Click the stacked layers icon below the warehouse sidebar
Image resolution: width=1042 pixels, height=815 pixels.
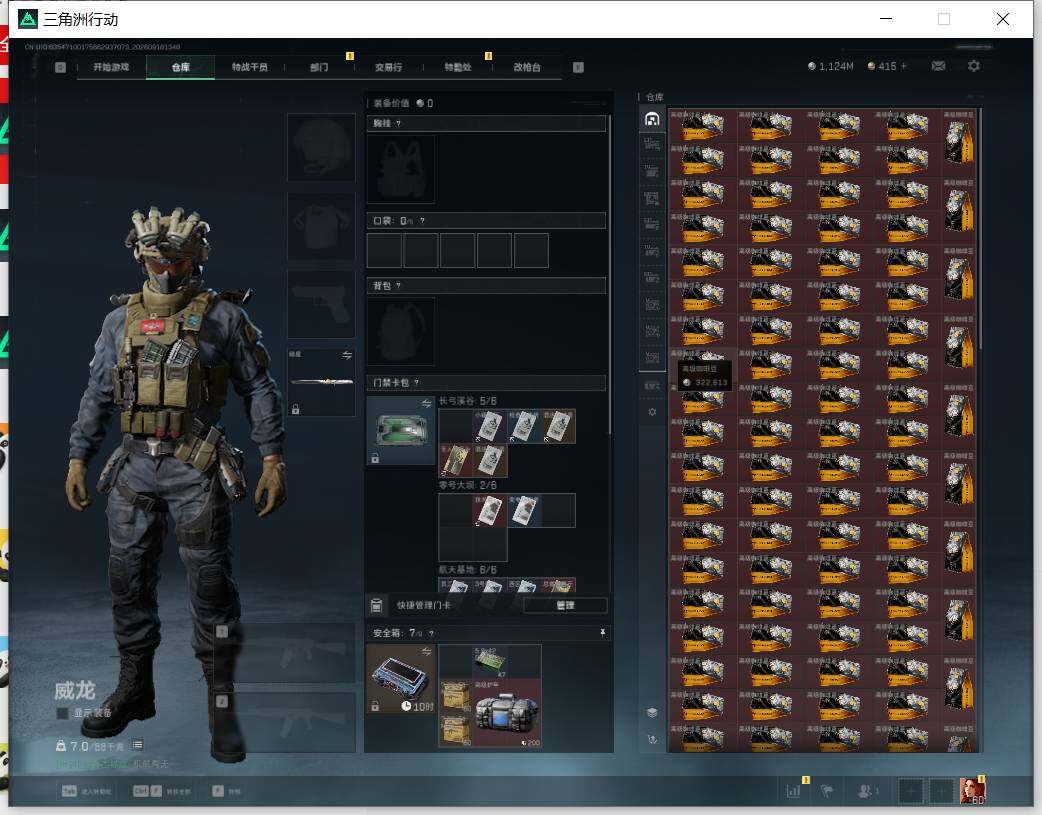652,713
